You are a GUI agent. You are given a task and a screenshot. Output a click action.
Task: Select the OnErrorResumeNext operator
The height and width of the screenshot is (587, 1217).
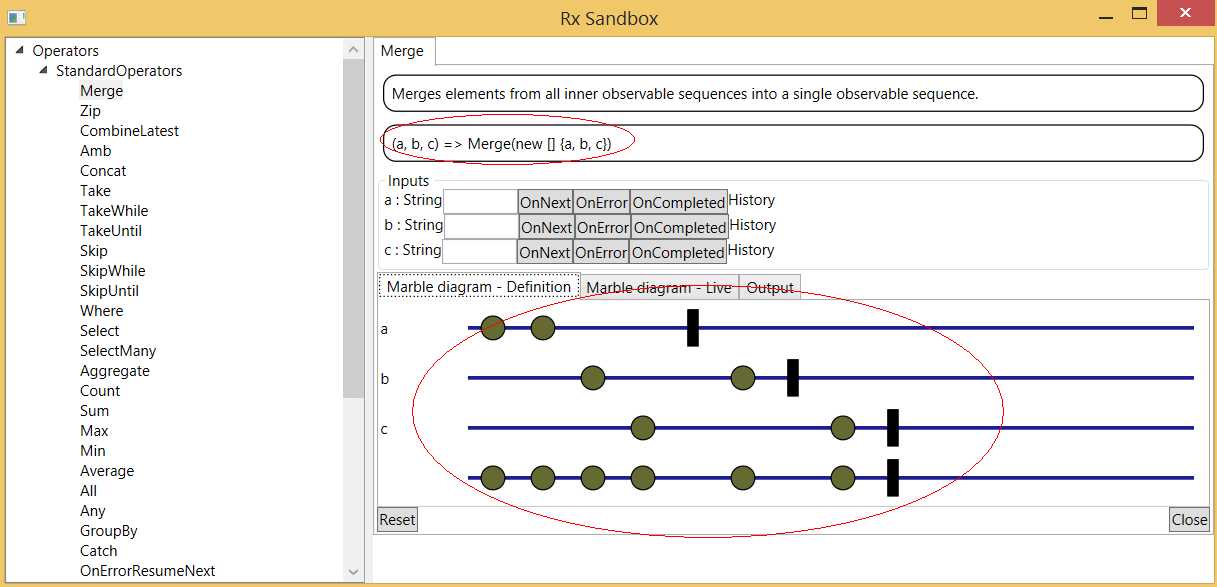point(148,571)
